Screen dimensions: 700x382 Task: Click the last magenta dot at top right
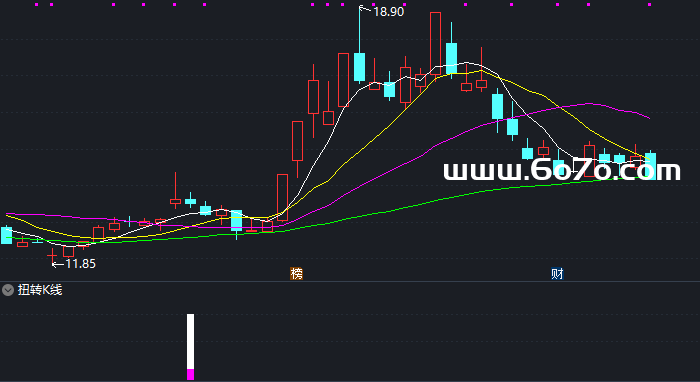coord(650,4)
